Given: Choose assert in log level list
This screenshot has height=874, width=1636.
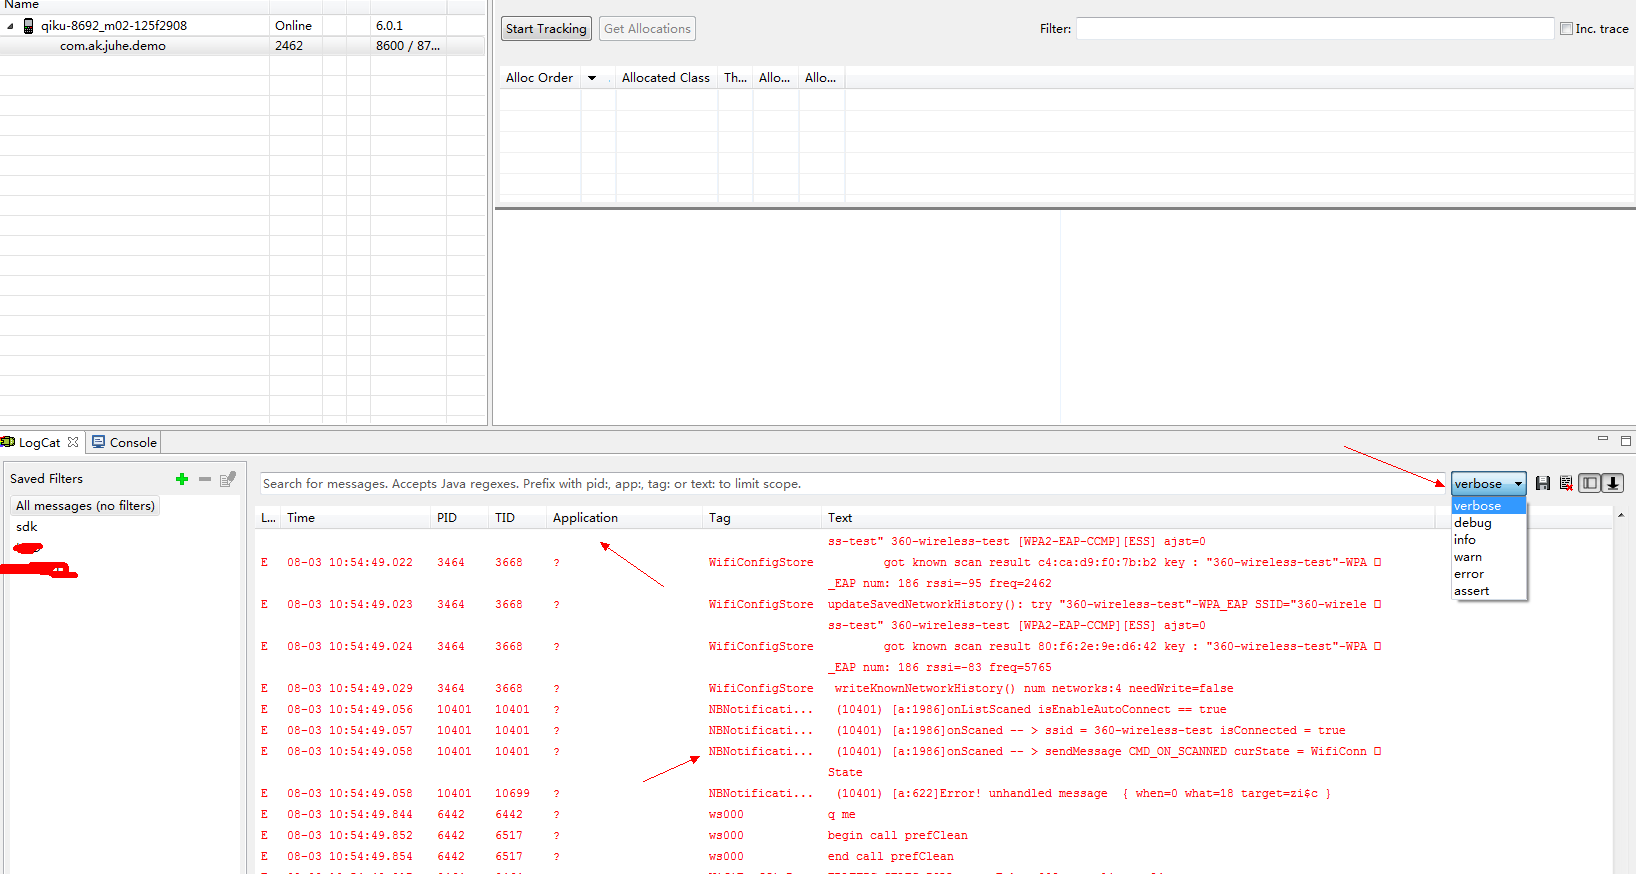Looking at the screenshot, I should click(x=1488, y=591).
